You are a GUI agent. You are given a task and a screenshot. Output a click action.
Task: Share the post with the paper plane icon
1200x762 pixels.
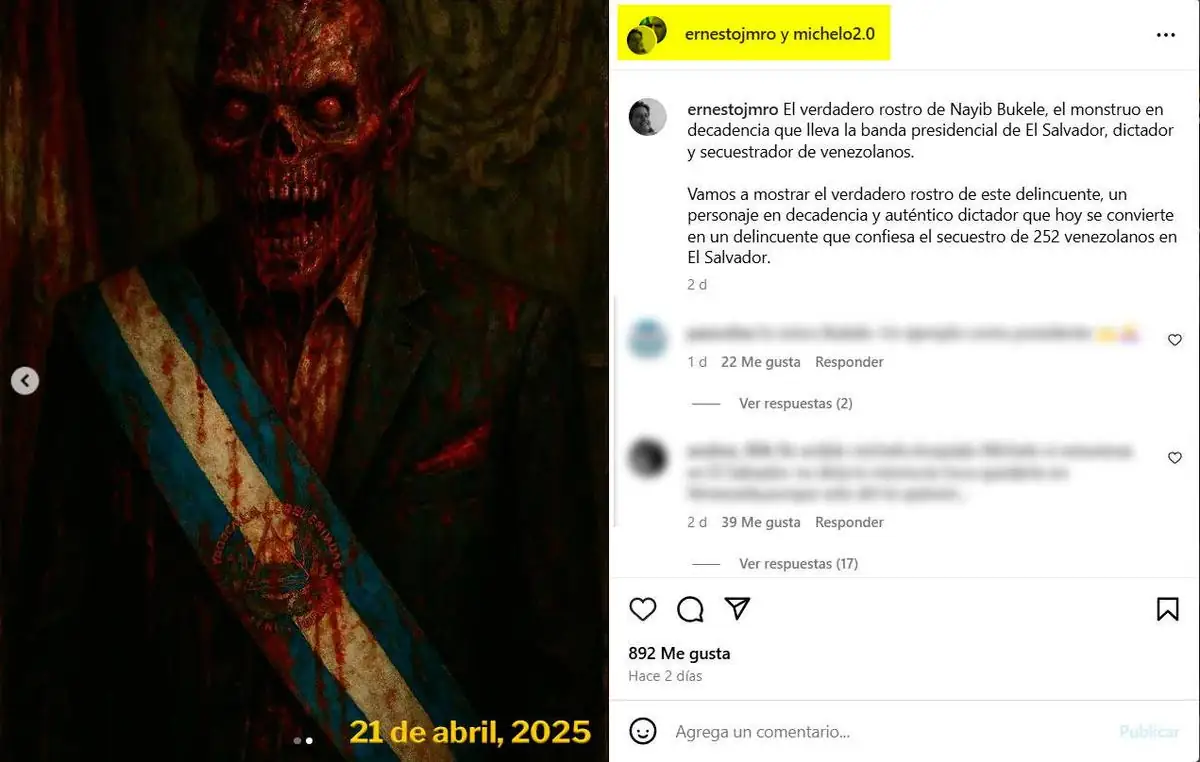pos(737,609)
